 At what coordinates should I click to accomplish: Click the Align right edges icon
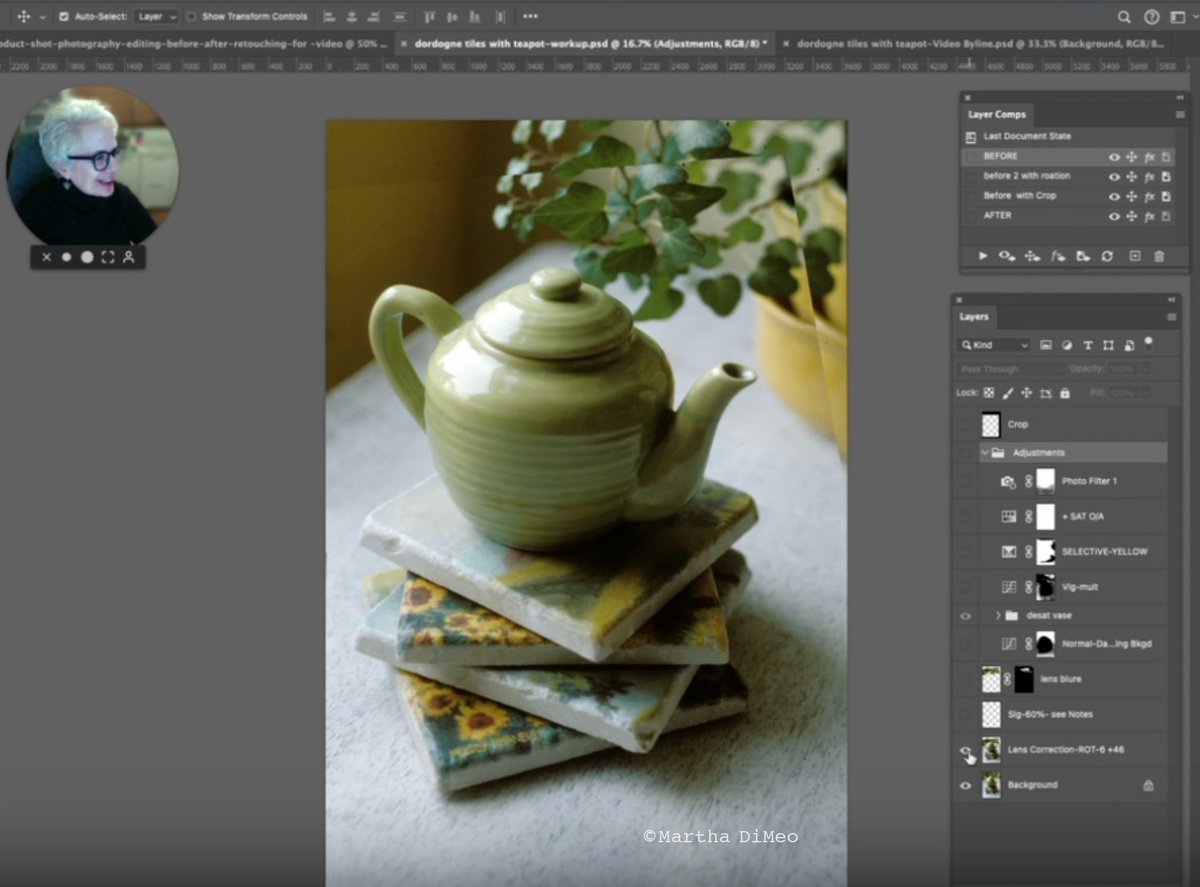click(376, 17)
